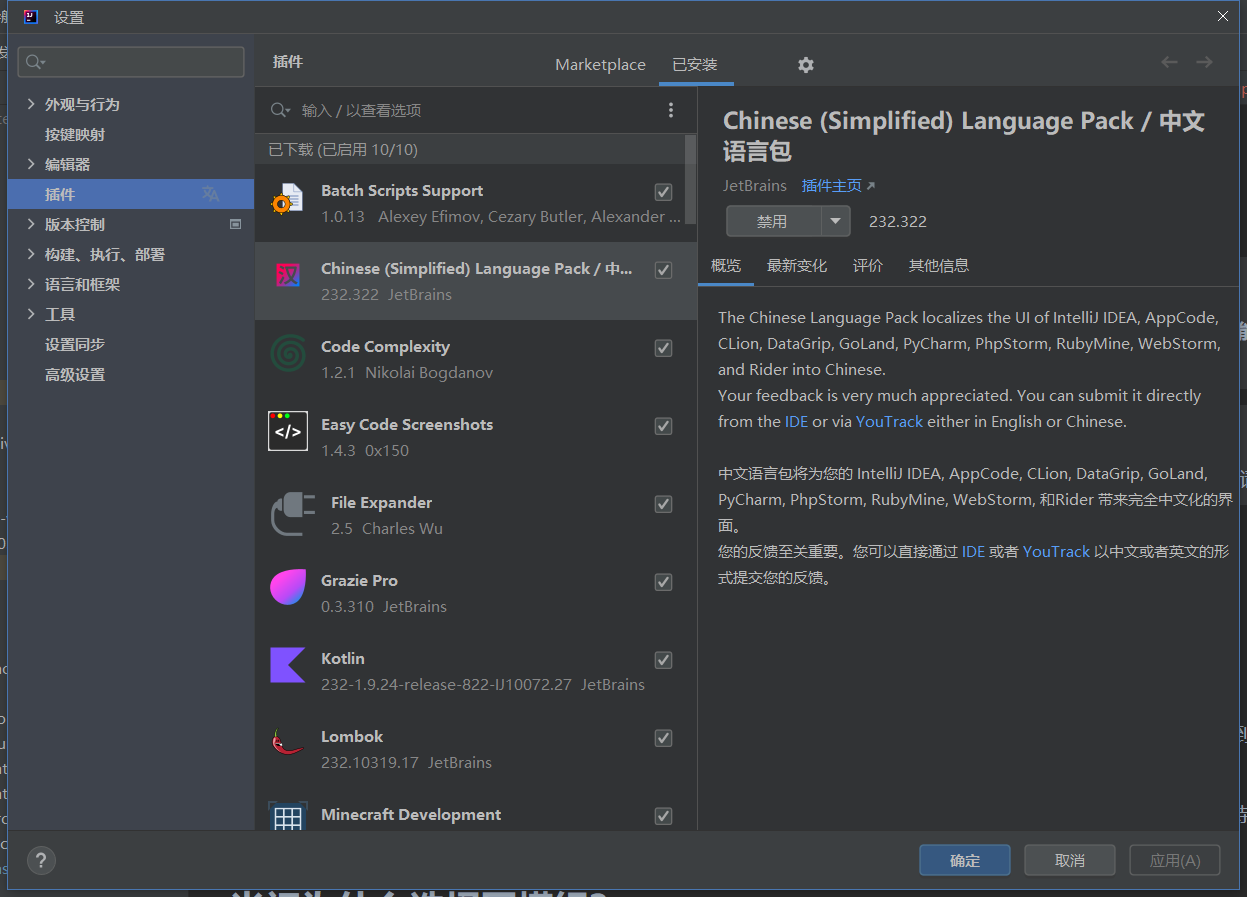1247x897 pixels.
Task: Select the Grazie Pro plugin icon
Action: (288, 587)
